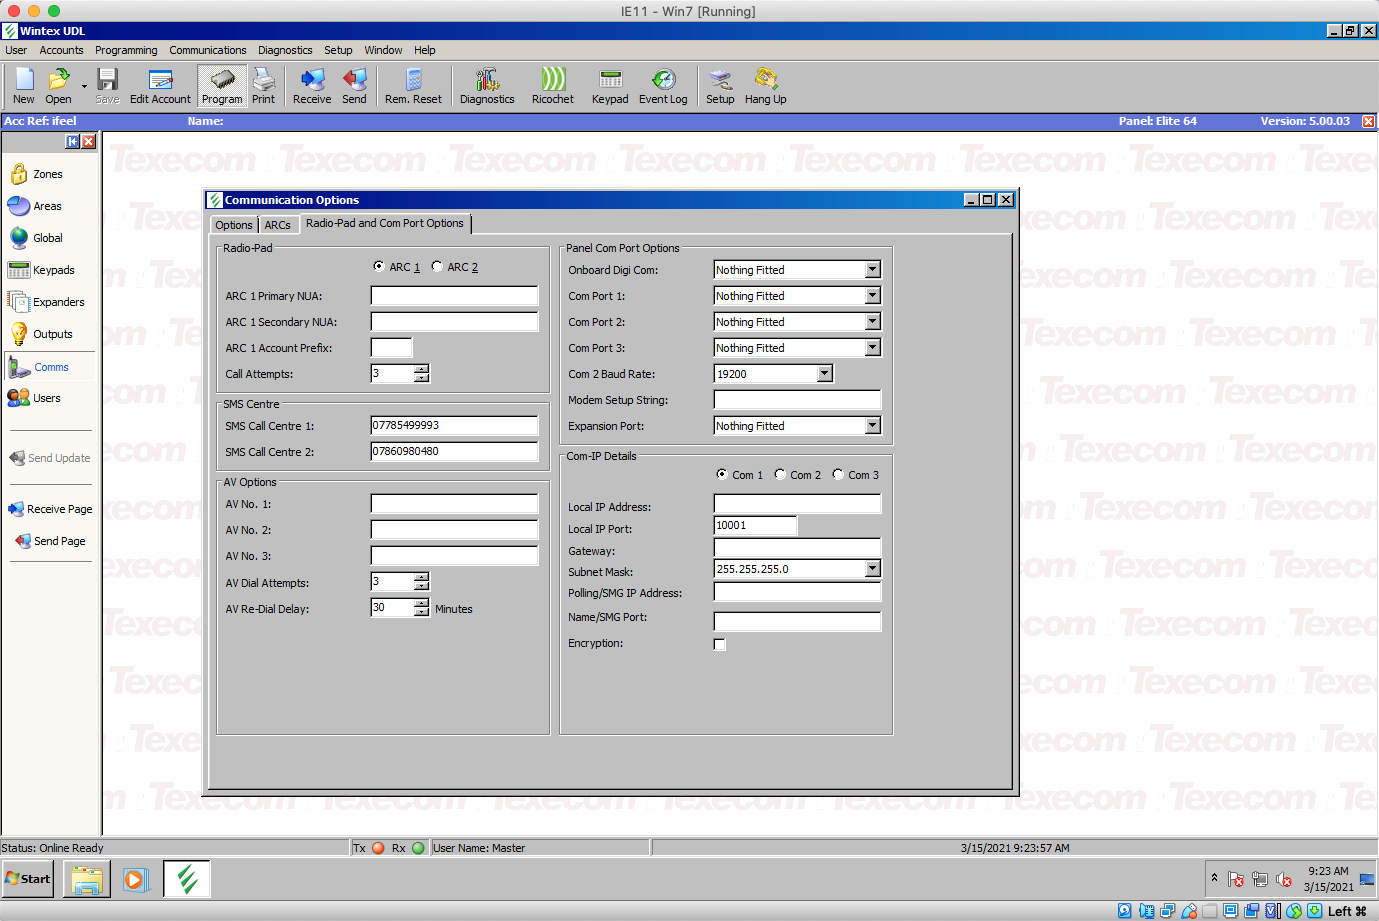The height and width of the screenshot is (921, 1379).
Task: Click the Edit Account button
Action: coord(160,86)
